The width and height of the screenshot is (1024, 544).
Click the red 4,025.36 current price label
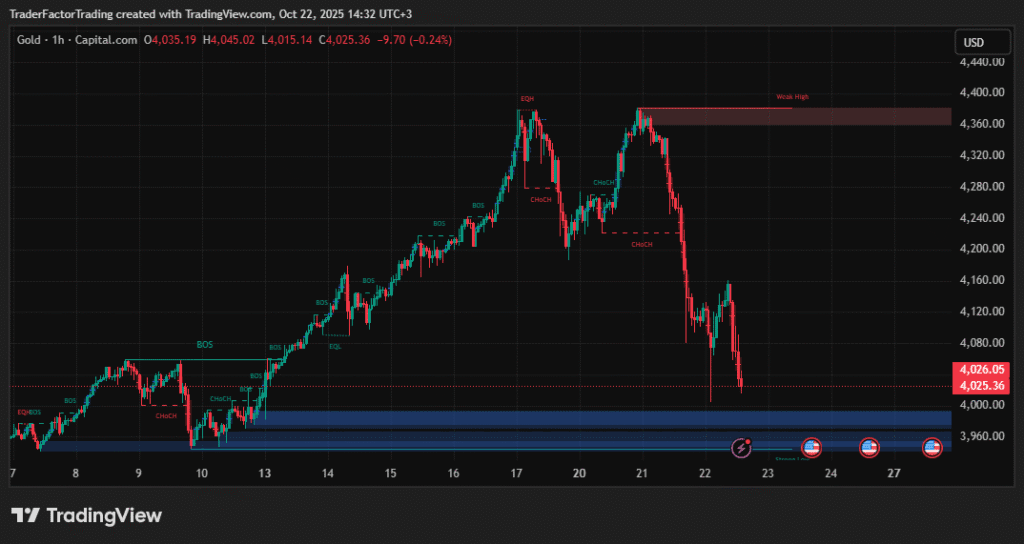(980, 386)
